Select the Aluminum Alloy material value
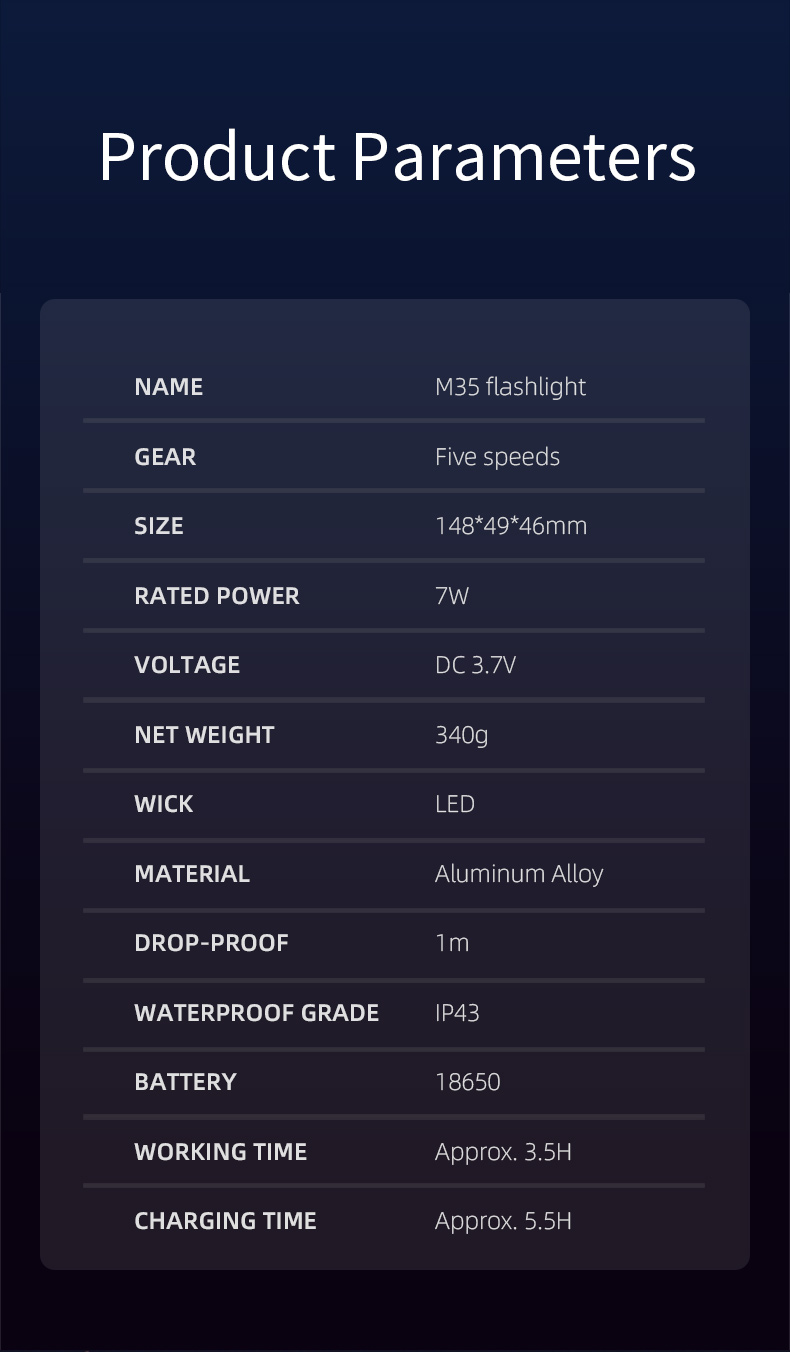This screenshot has width=790, height=1352. coord(519,874)
